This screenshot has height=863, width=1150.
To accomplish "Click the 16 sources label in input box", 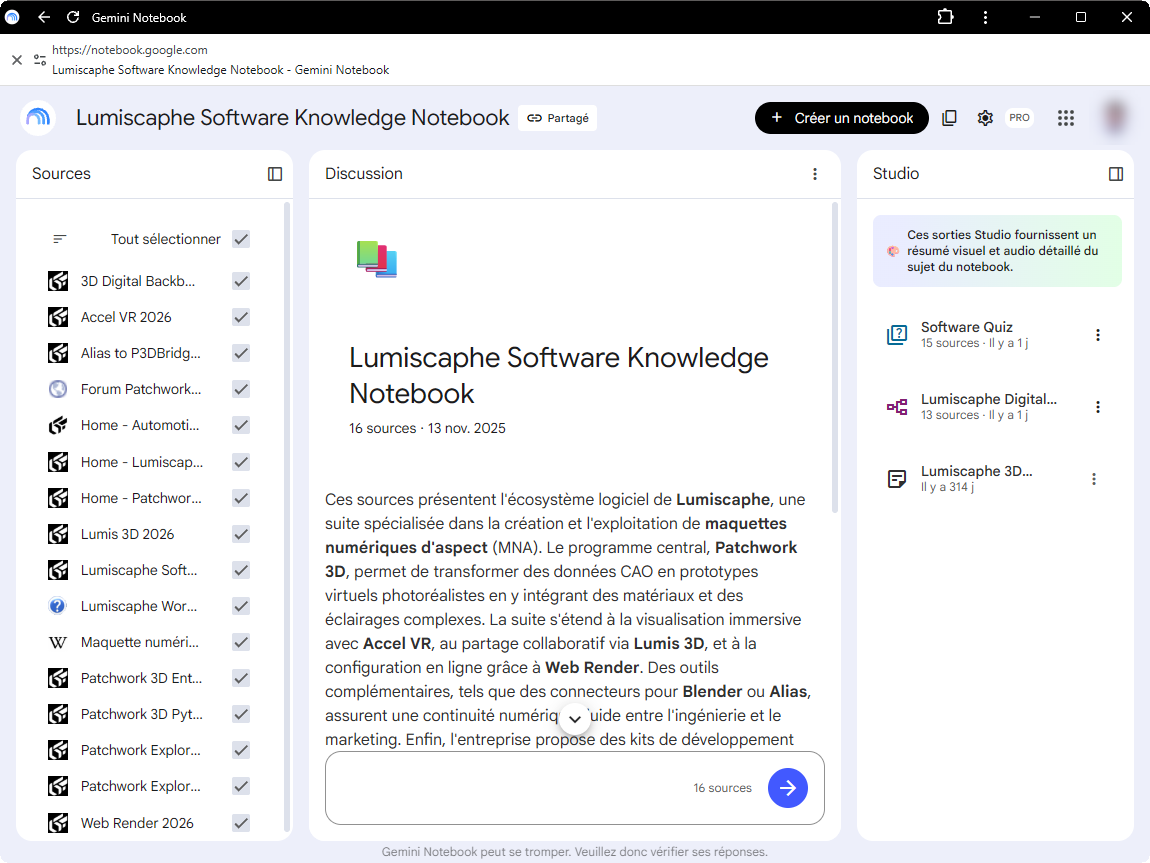I will point(722,787).
